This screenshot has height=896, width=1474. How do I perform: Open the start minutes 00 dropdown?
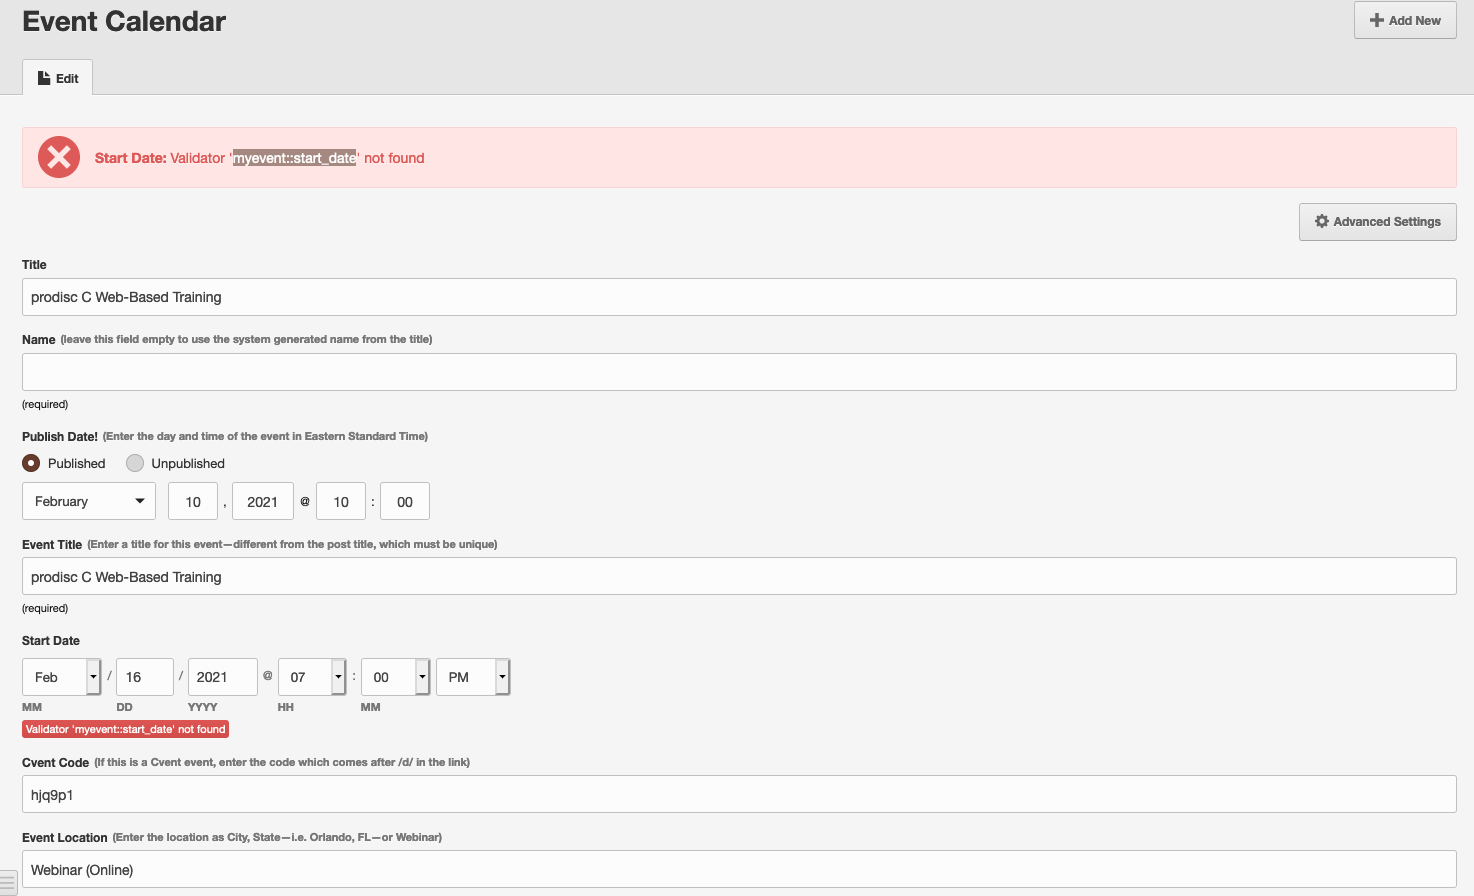click(x=396, y=677)
